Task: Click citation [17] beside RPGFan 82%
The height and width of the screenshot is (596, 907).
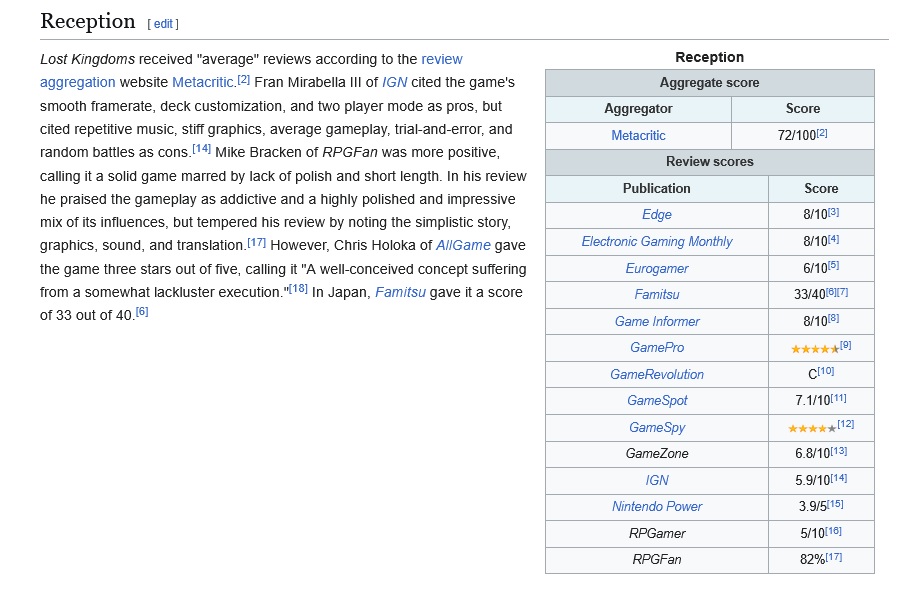Action: [x=834, y=557]
